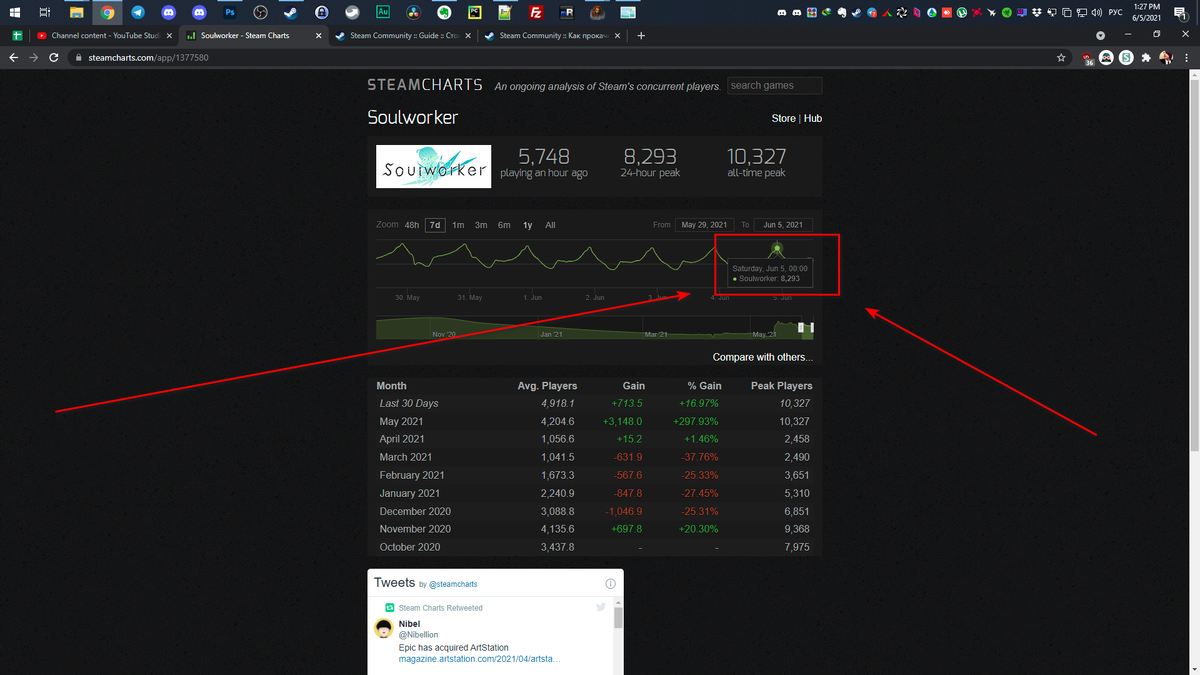Open the Chrome three-dot menu

(x=1187, y=58)
